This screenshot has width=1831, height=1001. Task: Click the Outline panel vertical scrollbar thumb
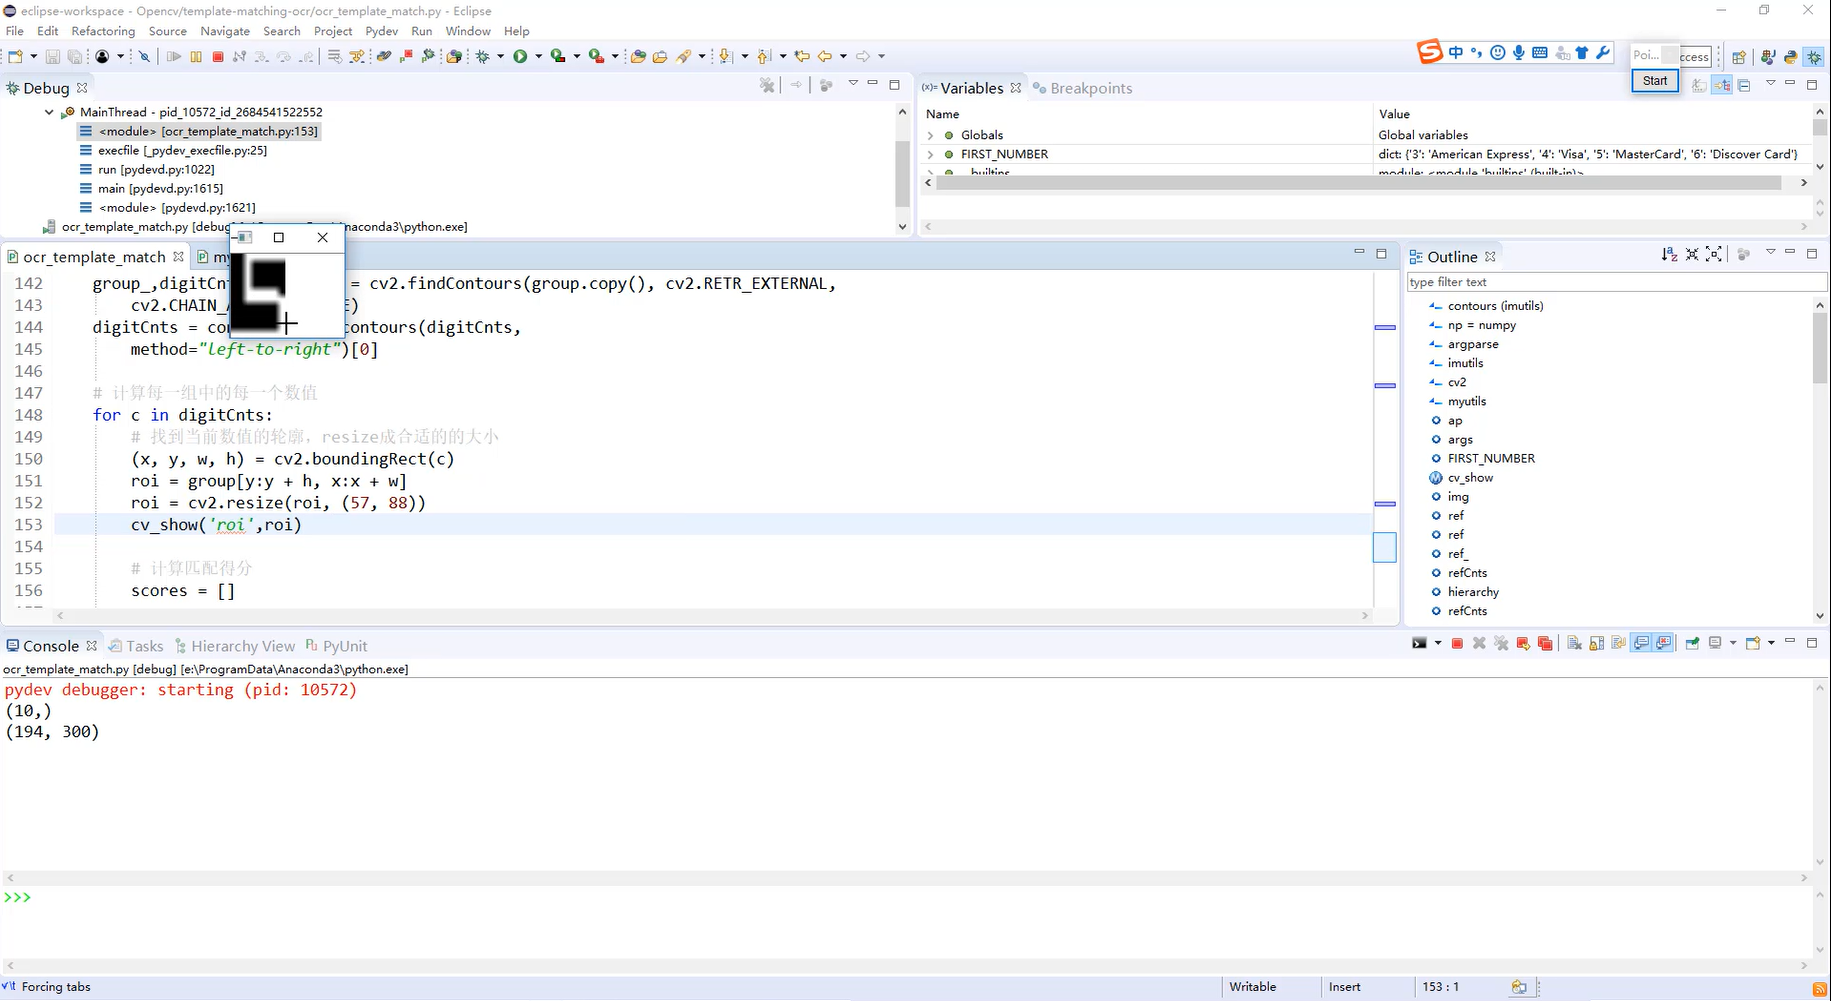click(1819, 347)
